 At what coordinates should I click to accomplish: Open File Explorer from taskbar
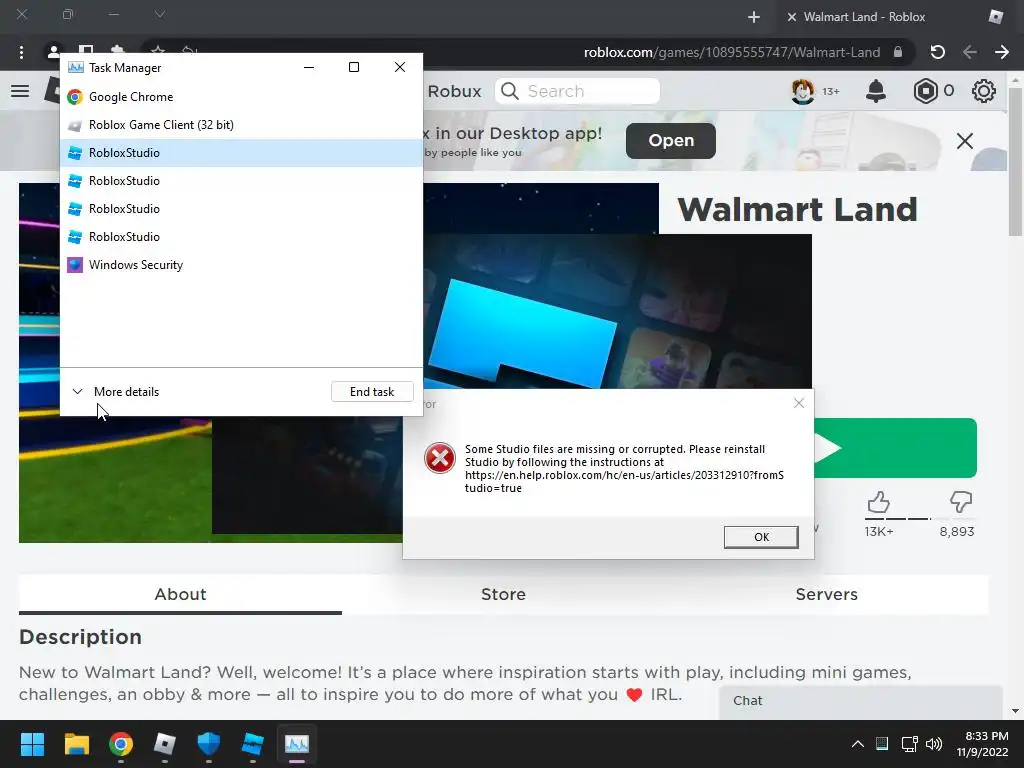[76, 744]
